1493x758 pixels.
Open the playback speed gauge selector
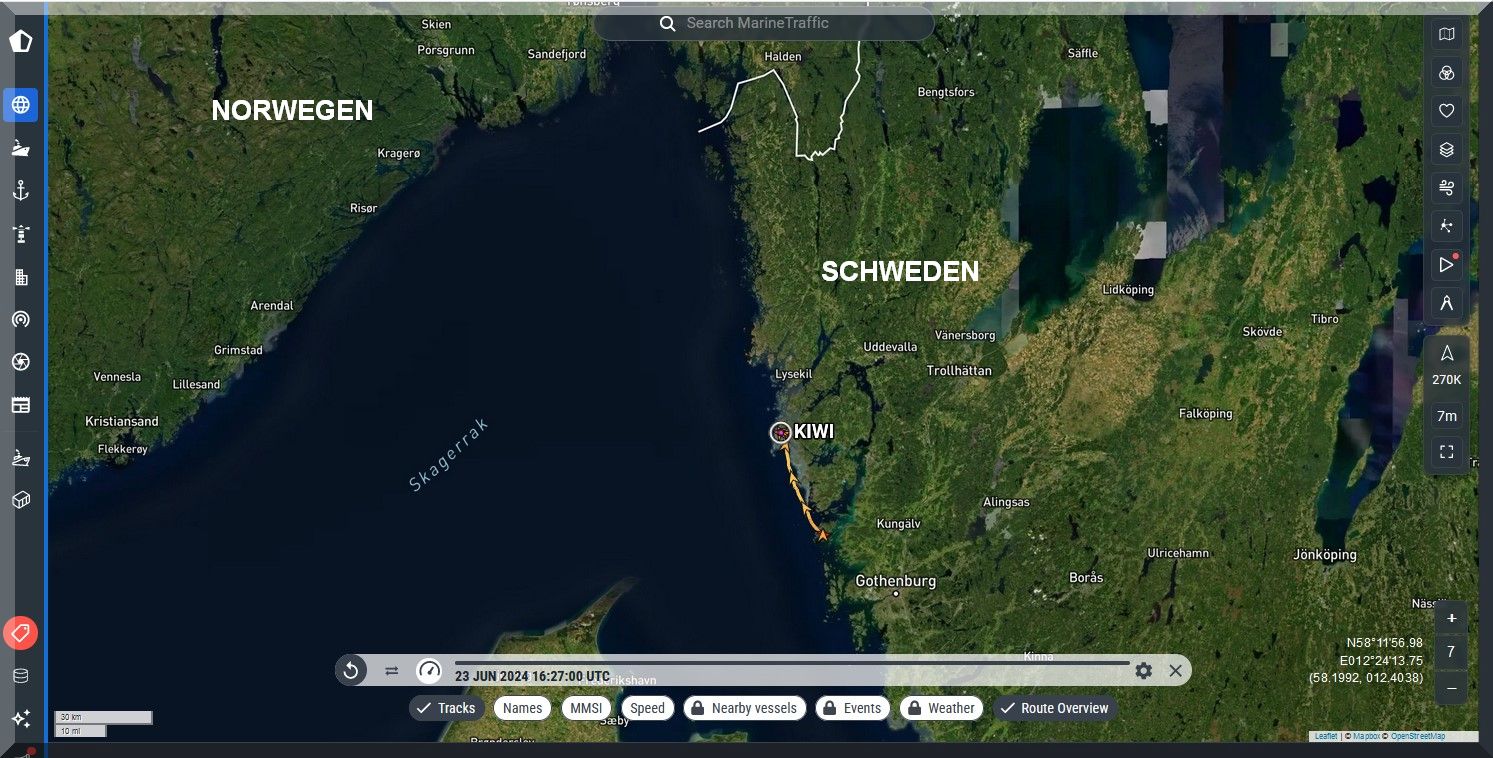[x=429, y=671]
